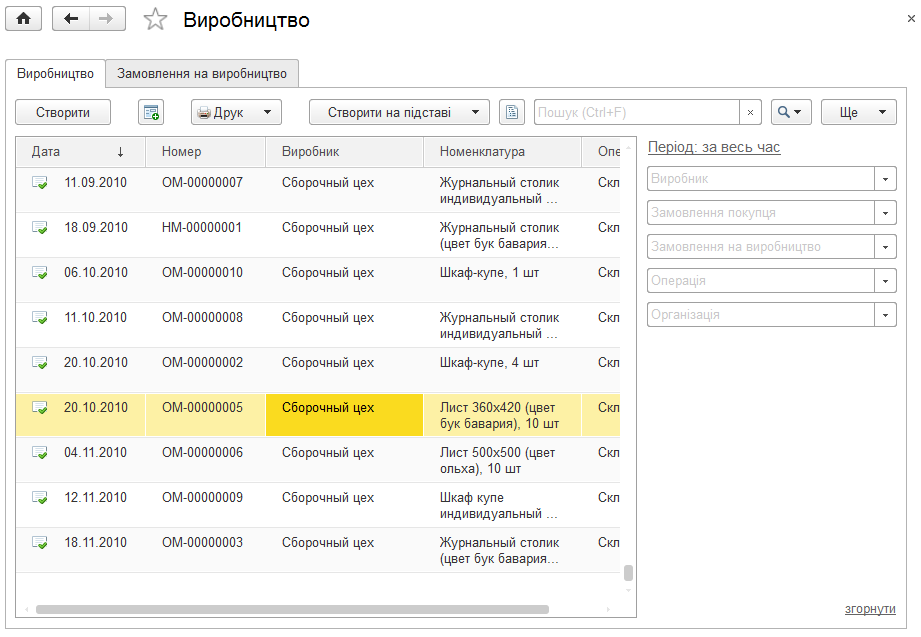Close the Виробництво form
Image resolution: width=921 pixels, height=637 pixels.
tap(911, 19)
